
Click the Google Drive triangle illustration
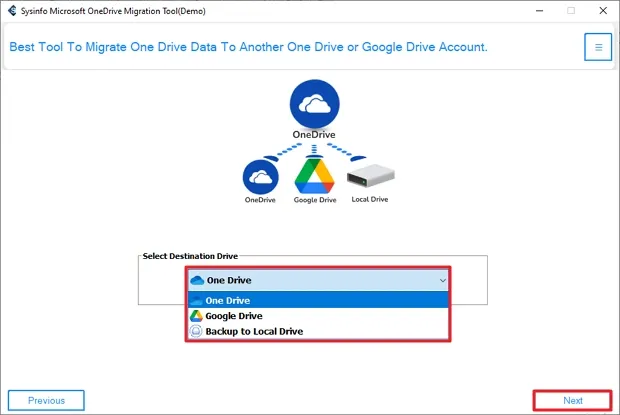(314, 176)
